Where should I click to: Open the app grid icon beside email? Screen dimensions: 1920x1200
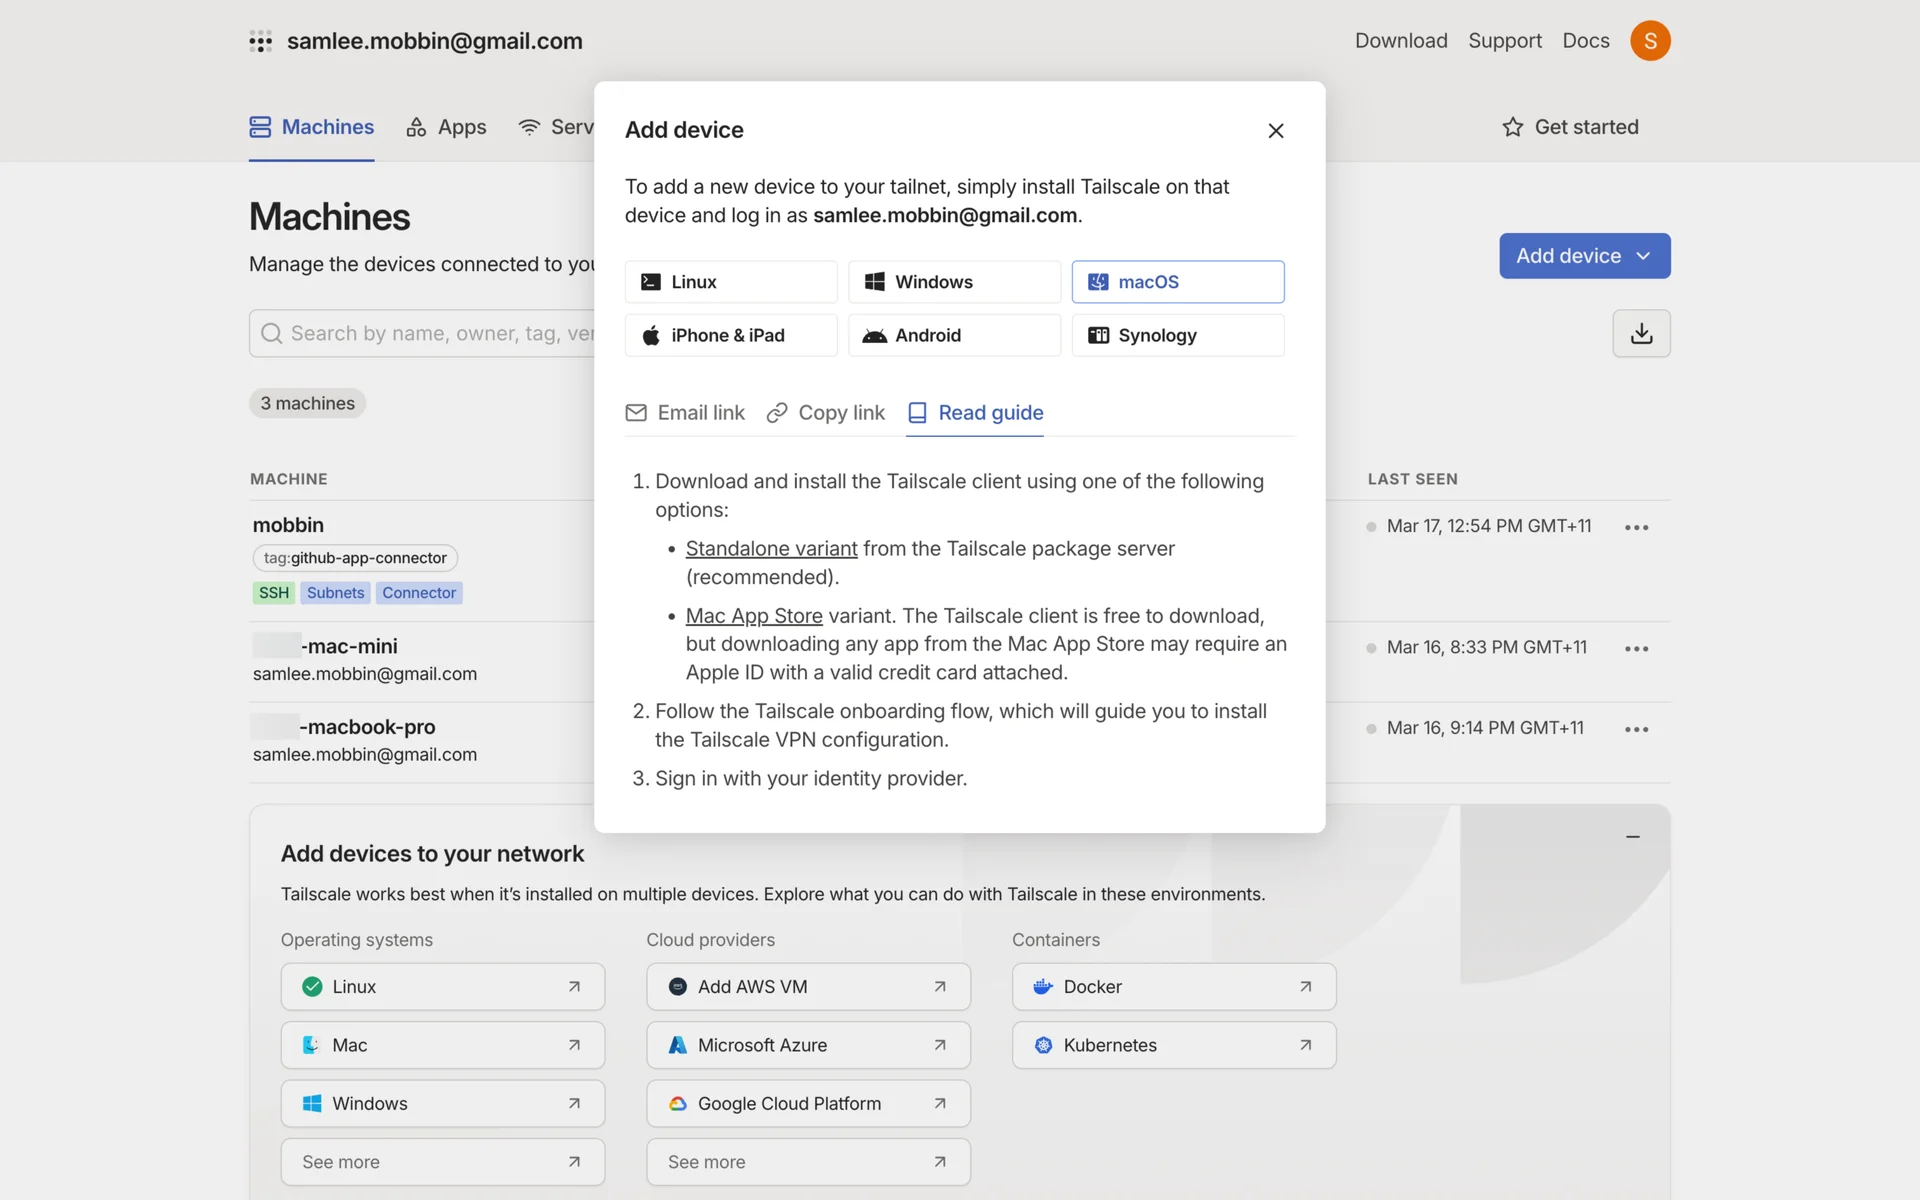point(260,41)
